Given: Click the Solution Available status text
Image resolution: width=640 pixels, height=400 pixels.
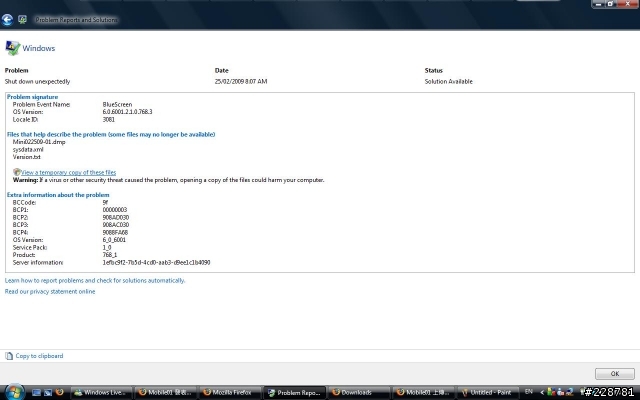Looking at the screenshot, I should [449, 82].
